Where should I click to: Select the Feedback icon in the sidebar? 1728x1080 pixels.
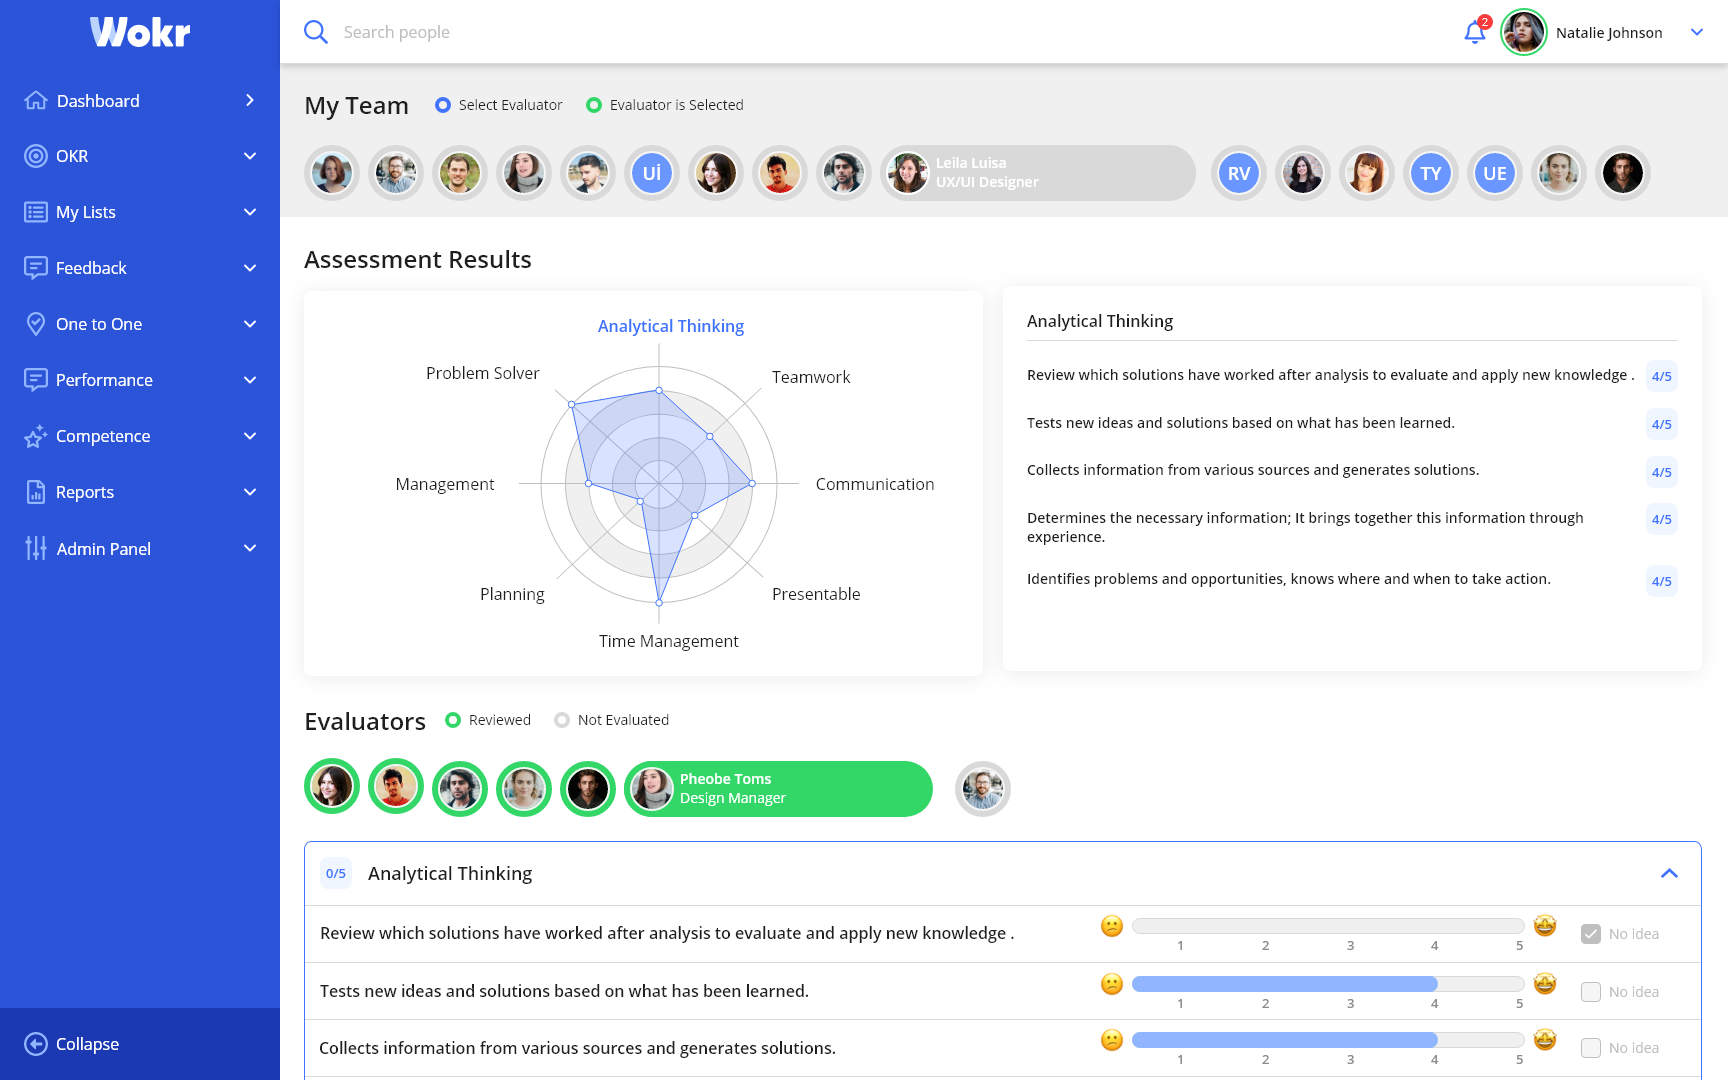pyautogui.click(x=36, y=267)
